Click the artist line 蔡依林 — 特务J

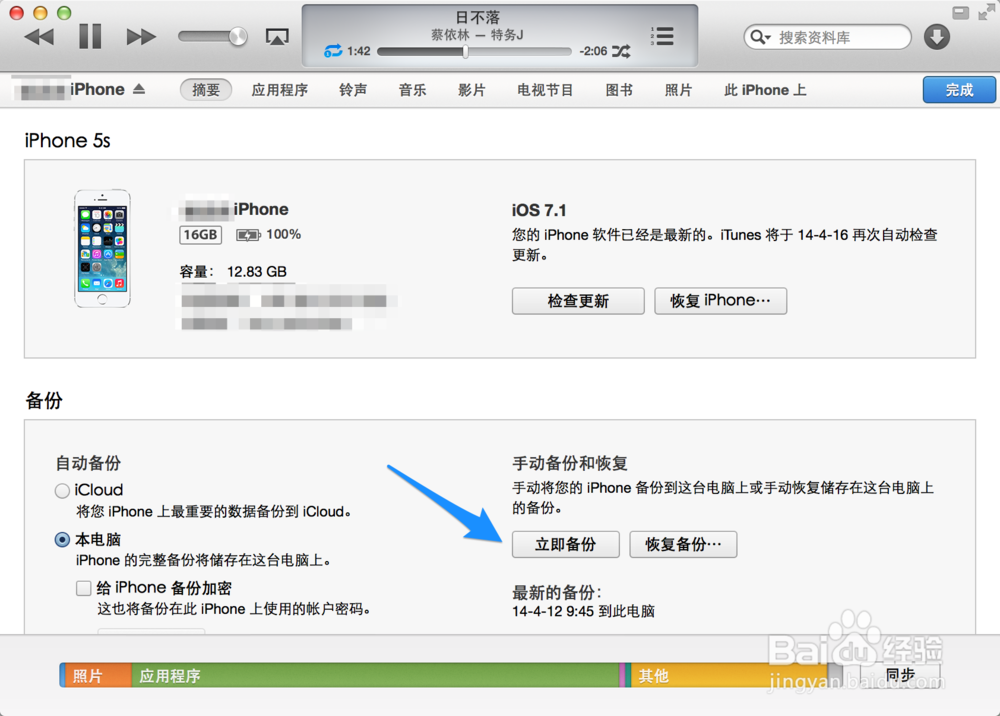coord(477,34)
